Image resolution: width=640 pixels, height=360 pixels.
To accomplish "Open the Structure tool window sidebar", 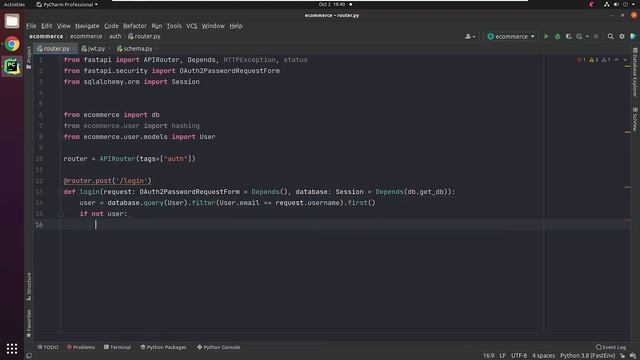I will coord(29,287).
